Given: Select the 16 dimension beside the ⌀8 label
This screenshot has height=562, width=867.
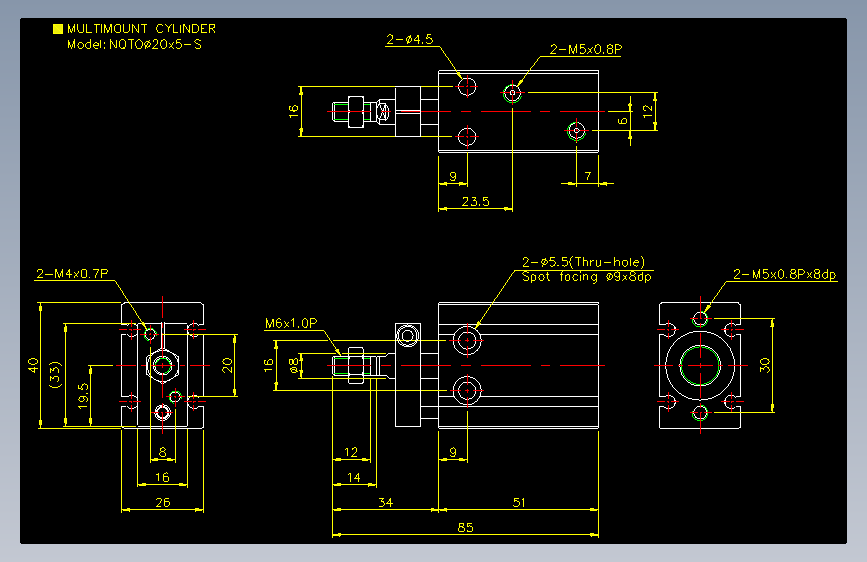Looking at the screenshot, I should [x=268, y=365].
